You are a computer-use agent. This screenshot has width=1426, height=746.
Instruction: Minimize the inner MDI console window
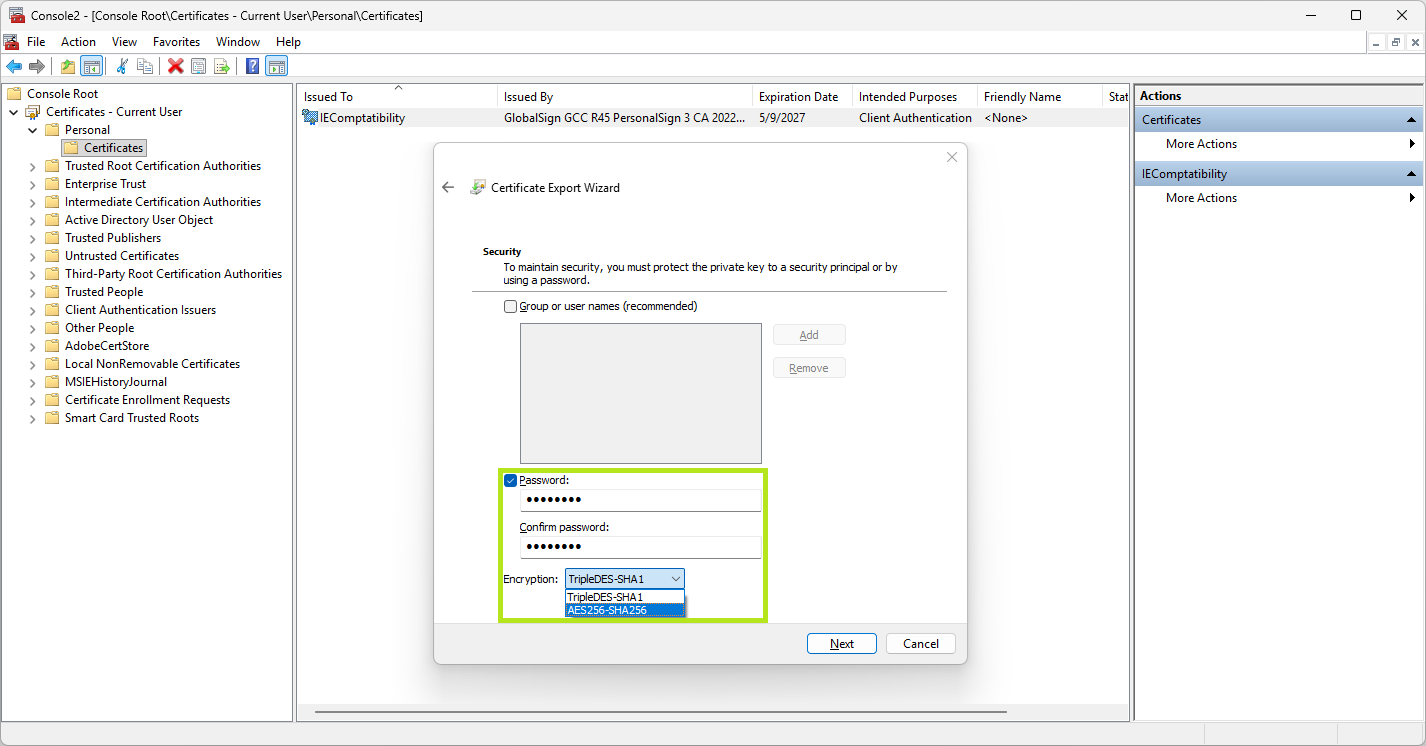tap(1376, 42)
